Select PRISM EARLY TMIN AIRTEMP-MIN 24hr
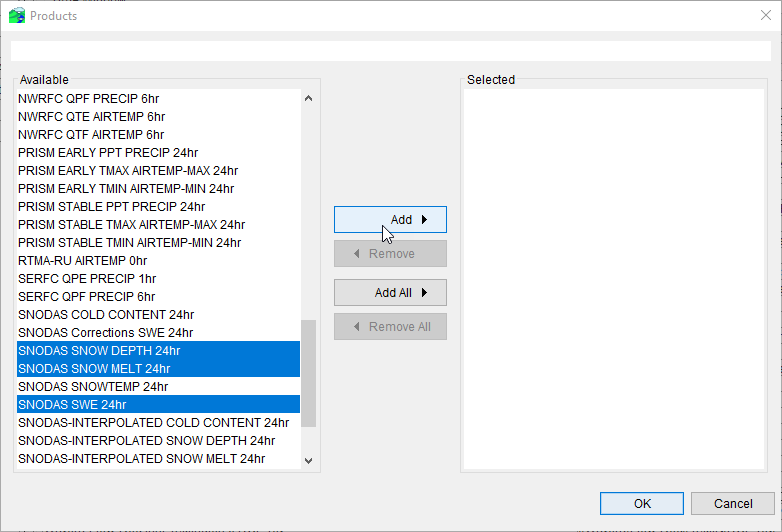Viewport: 782px width, 532px height. pos(159,188)
